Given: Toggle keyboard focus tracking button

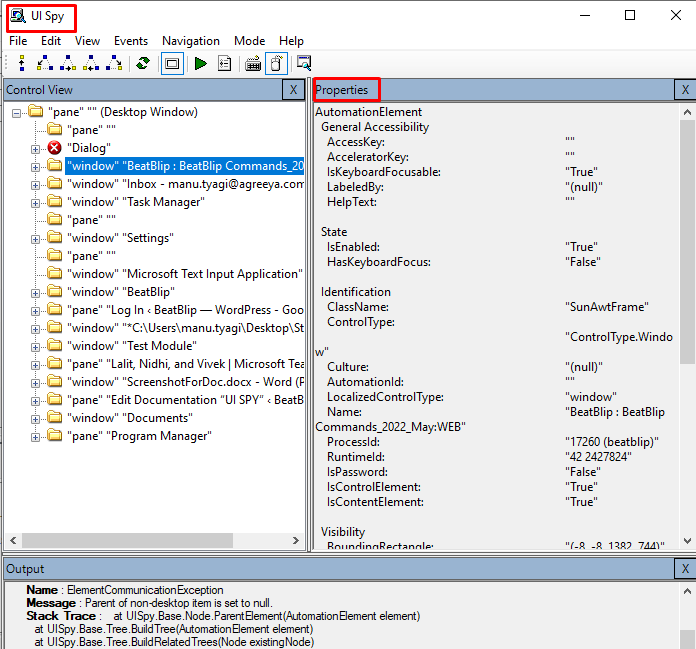Looking at the screenshot, I should [253, 64].
